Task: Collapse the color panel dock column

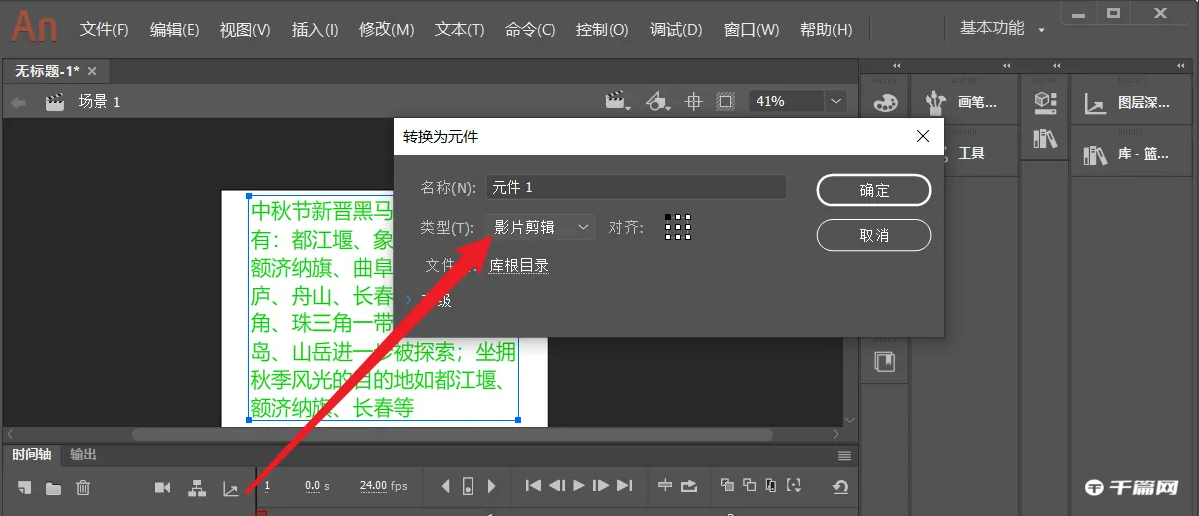Action: tap(897, 65)
